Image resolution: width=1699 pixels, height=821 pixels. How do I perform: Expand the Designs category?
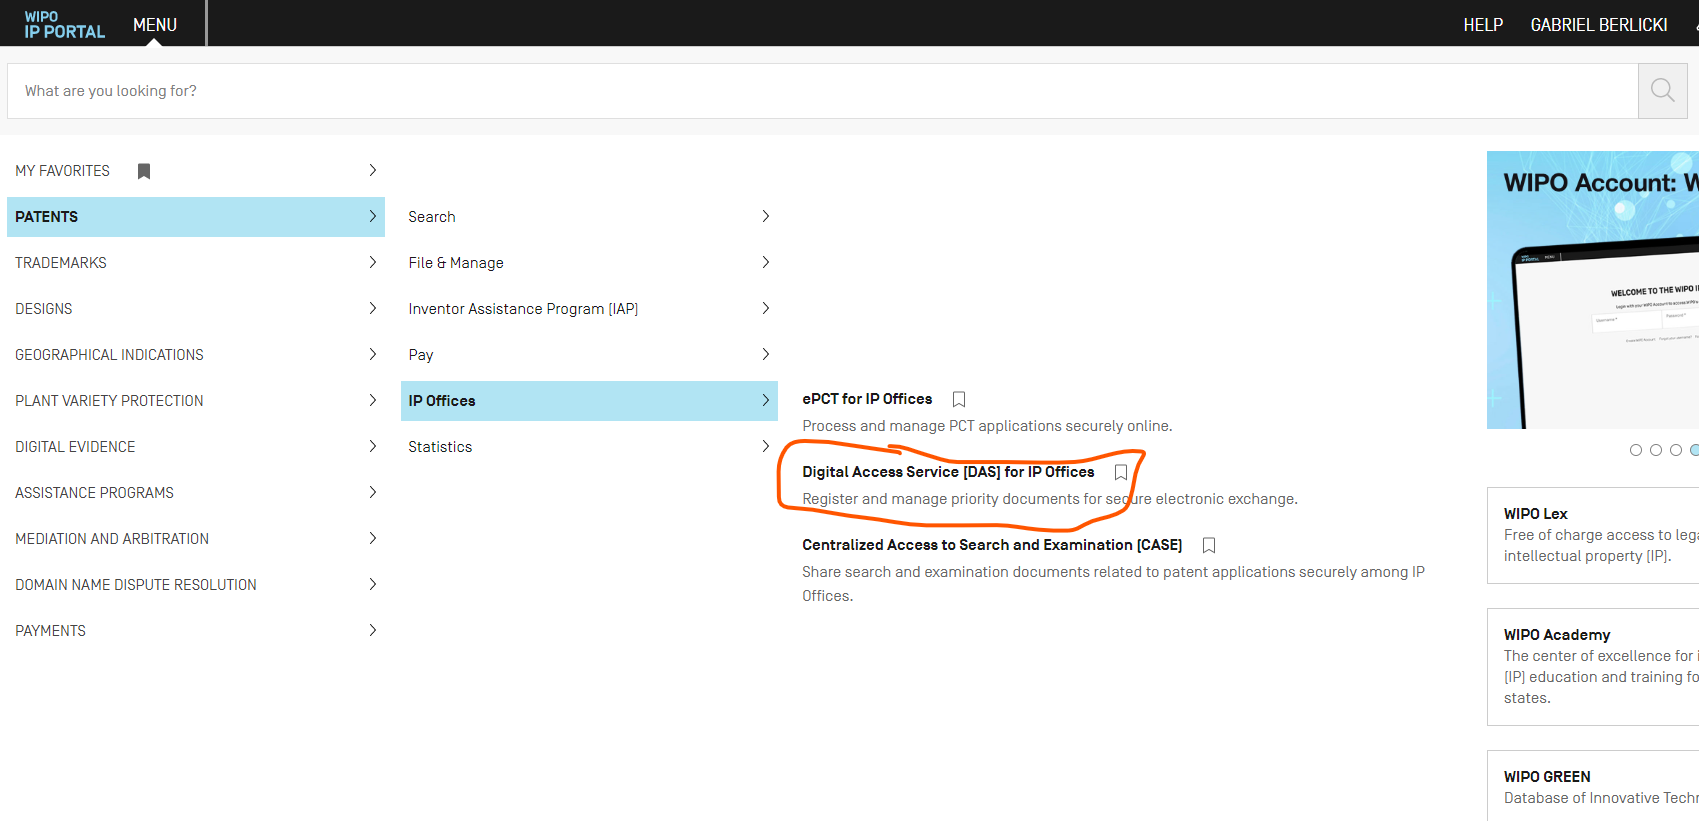click(195, 309)
